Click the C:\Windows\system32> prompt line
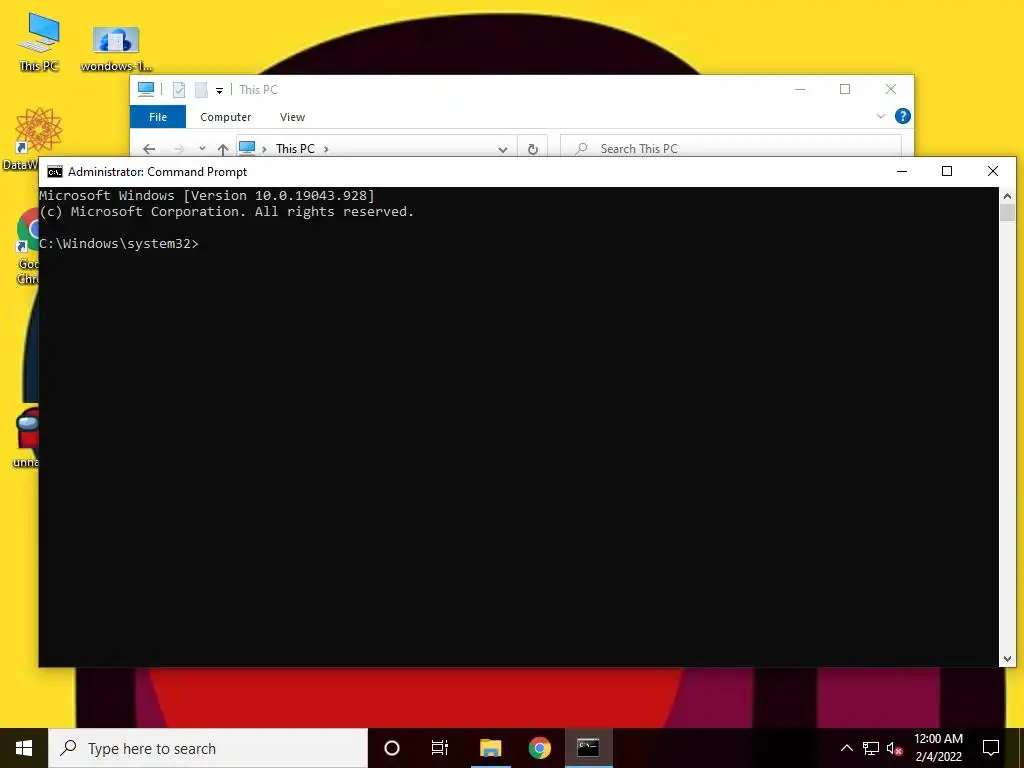Screen dimensions: 1024x768 click(x=119, y=244)
